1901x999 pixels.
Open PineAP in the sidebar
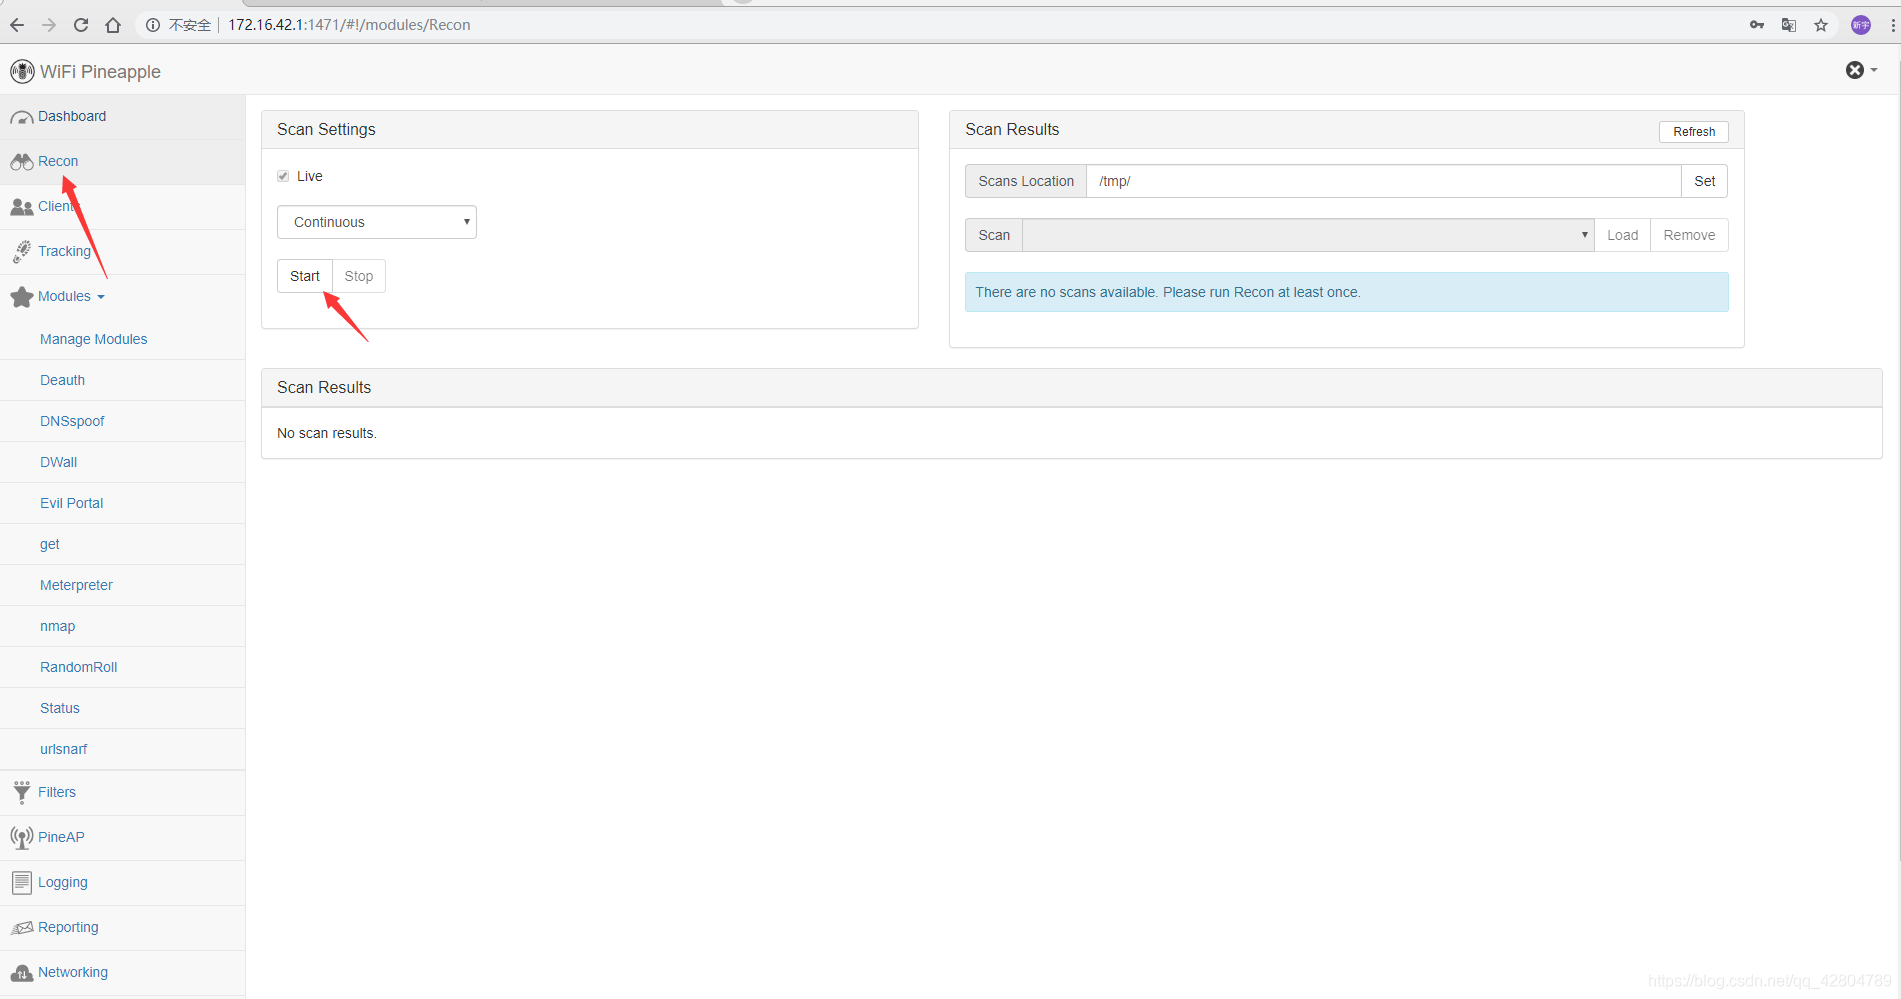pos(61,837)
